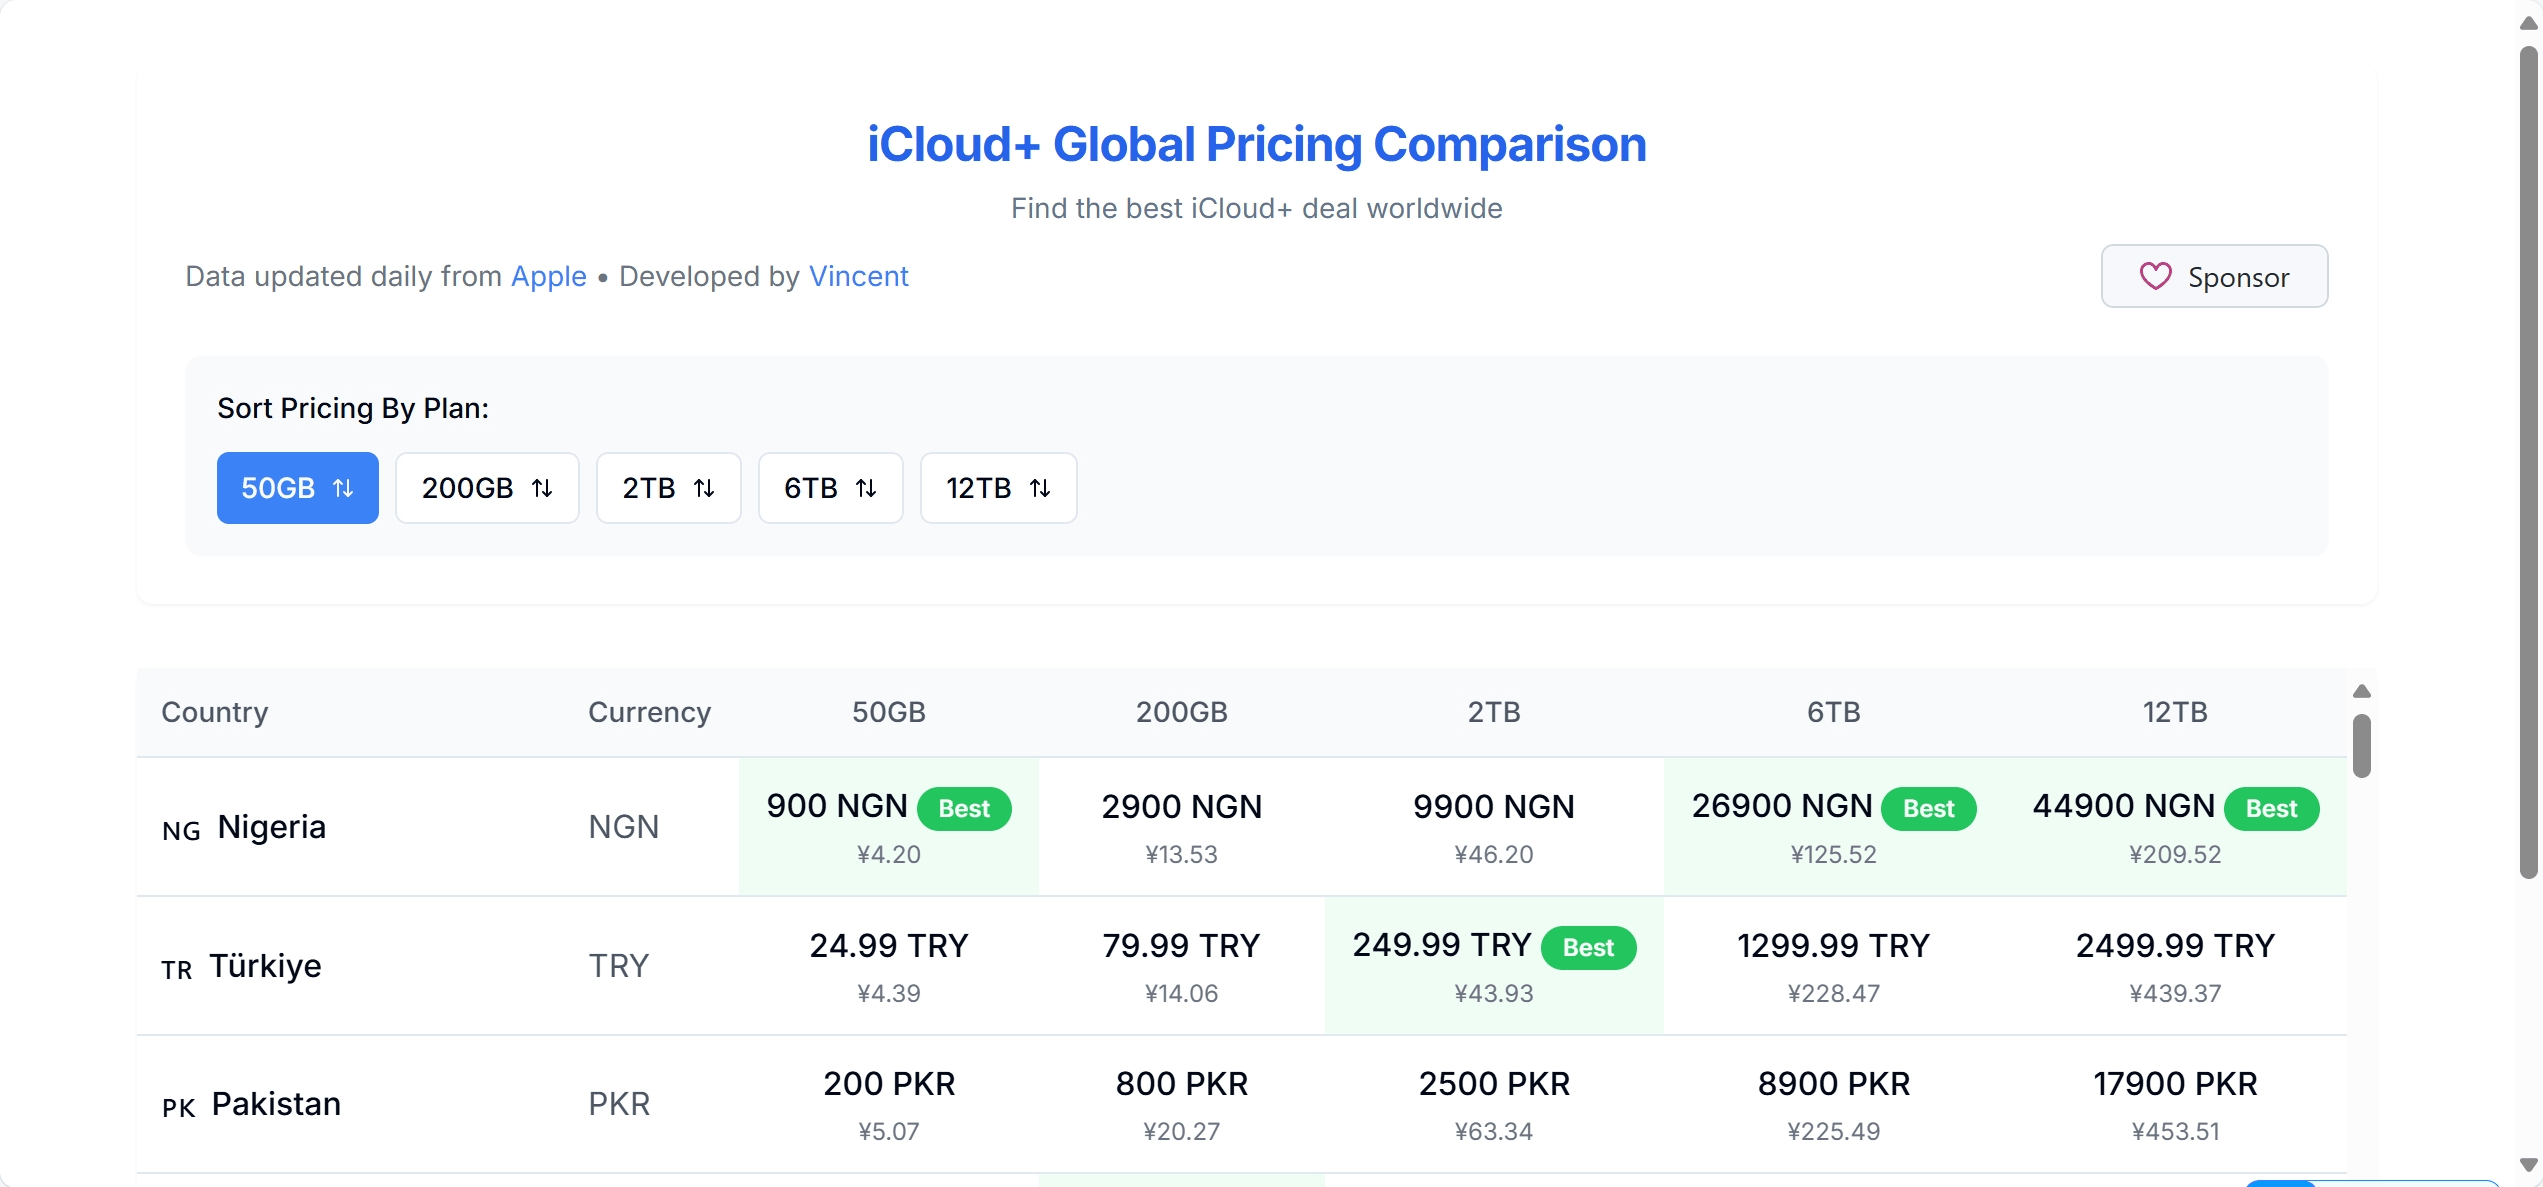The image size is (2543, 1187).
Task: Click the iCloud+ Global Pricing Comparison heading
Action: pyautogui.click(x=1256, y=144)
